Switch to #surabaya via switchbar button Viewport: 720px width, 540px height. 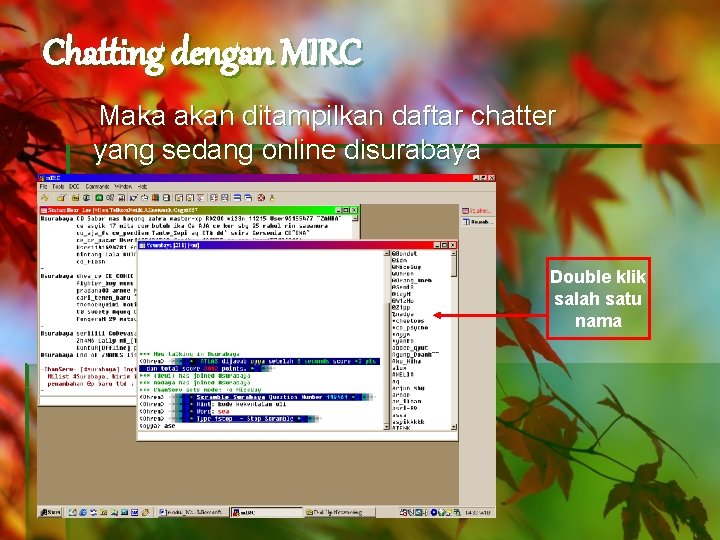[x=477, y=222]
